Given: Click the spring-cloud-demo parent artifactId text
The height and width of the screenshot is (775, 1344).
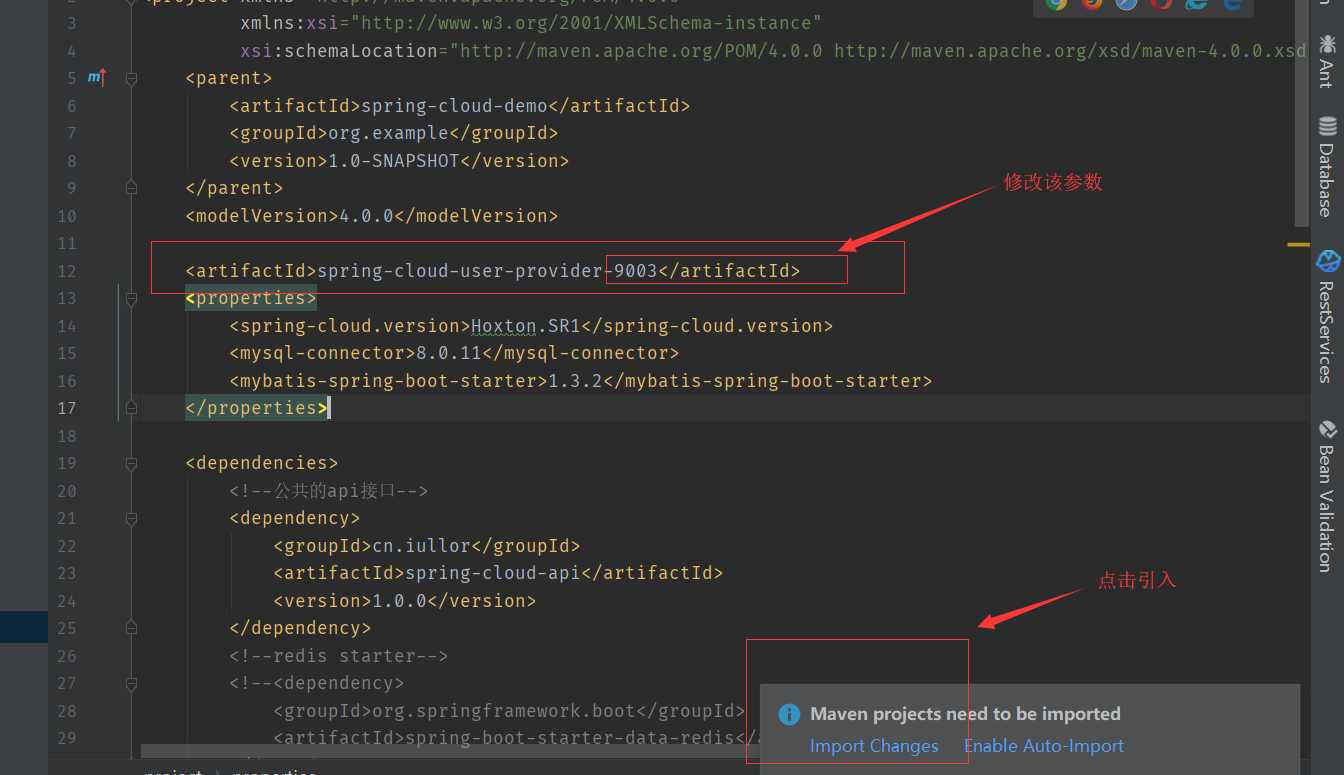Looking at the screenshot, I should (454, 105).
